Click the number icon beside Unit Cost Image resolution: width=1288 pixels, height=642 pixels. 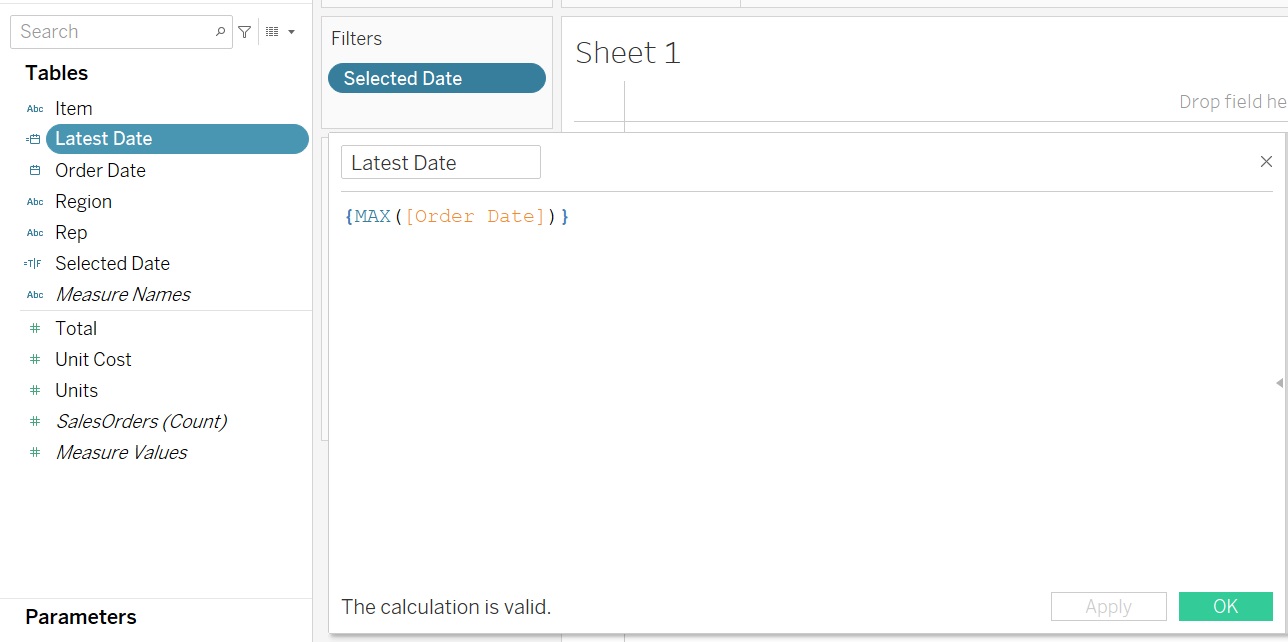click(x=35, y=359)
